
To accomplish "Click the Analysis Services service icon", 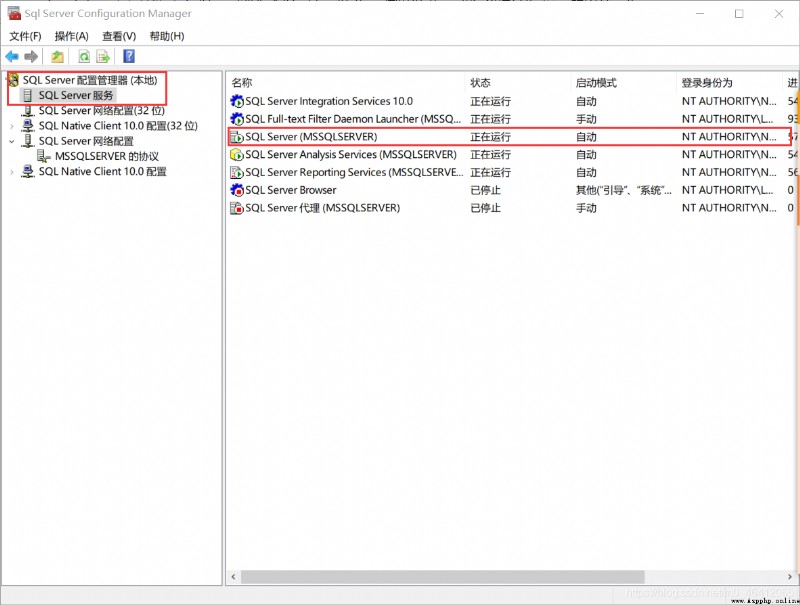I will click(x=237, y=155).
